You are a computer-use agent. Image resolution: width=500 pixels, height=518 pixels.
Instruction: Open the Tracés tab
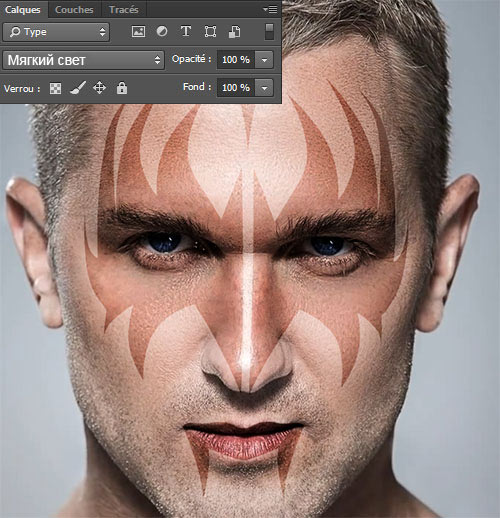click(x=123, y=9)
